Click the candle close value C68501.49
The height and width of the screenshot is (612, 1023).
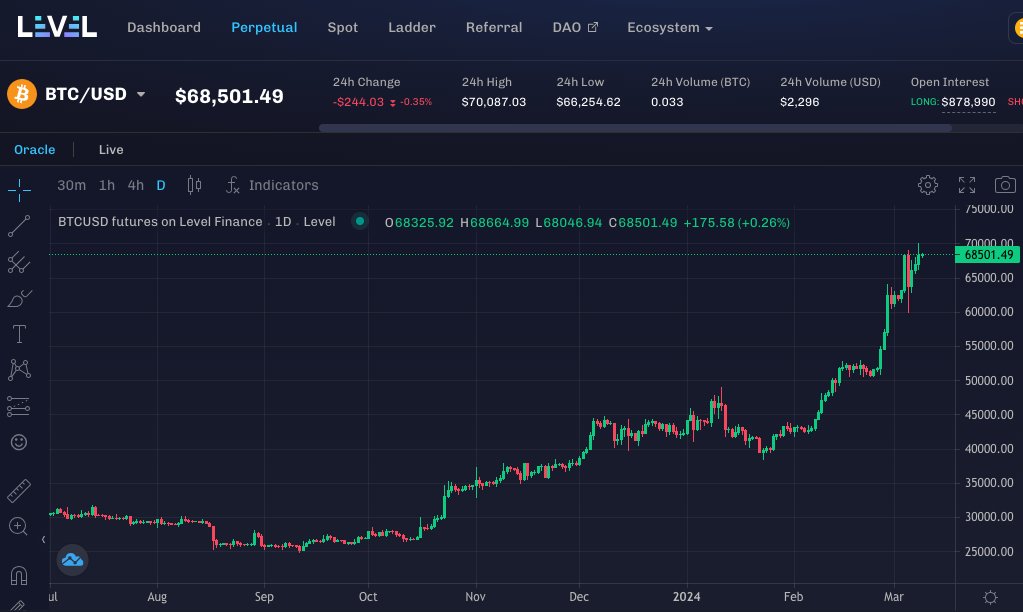click(643, 222)
